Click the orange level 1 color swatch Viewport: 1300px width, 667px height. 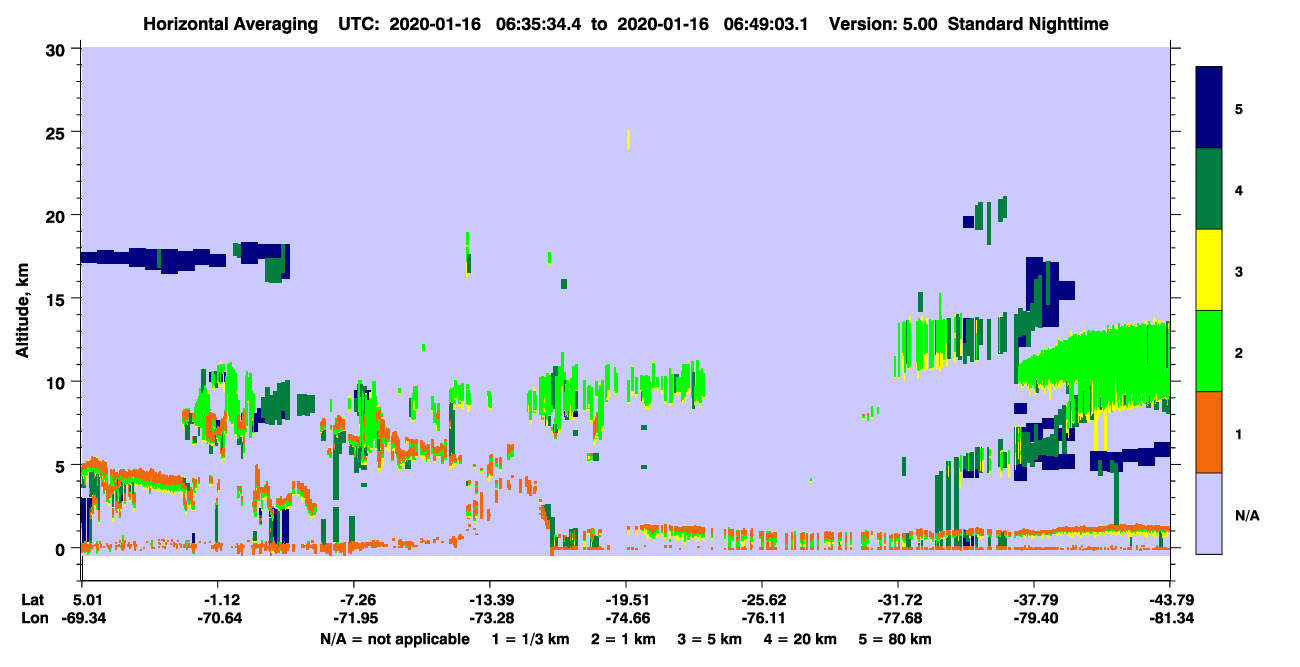tap(1209, 432)
